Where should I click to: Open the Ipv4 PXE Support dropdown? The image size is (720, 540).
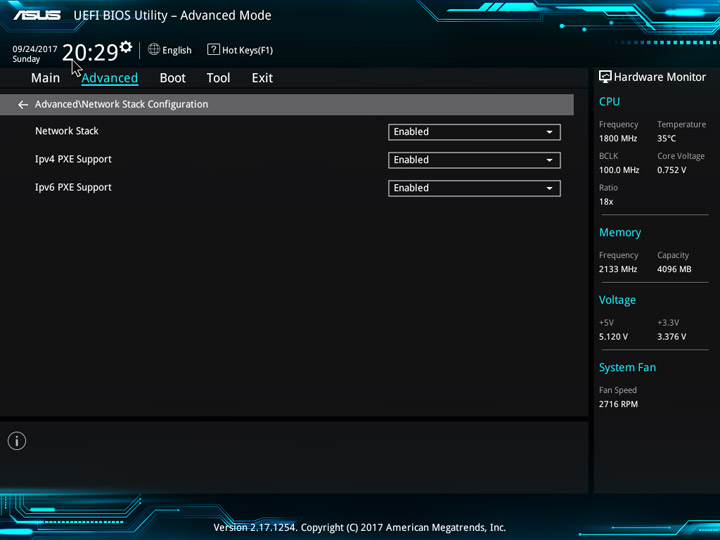tap(474, 160)
